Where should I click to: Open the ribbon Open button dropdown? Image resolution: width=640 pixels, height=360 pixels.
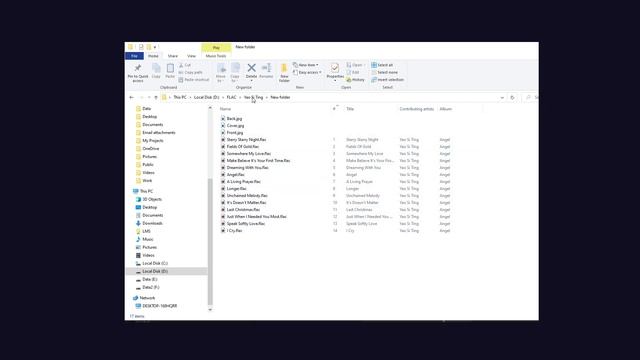coord(364,65)
